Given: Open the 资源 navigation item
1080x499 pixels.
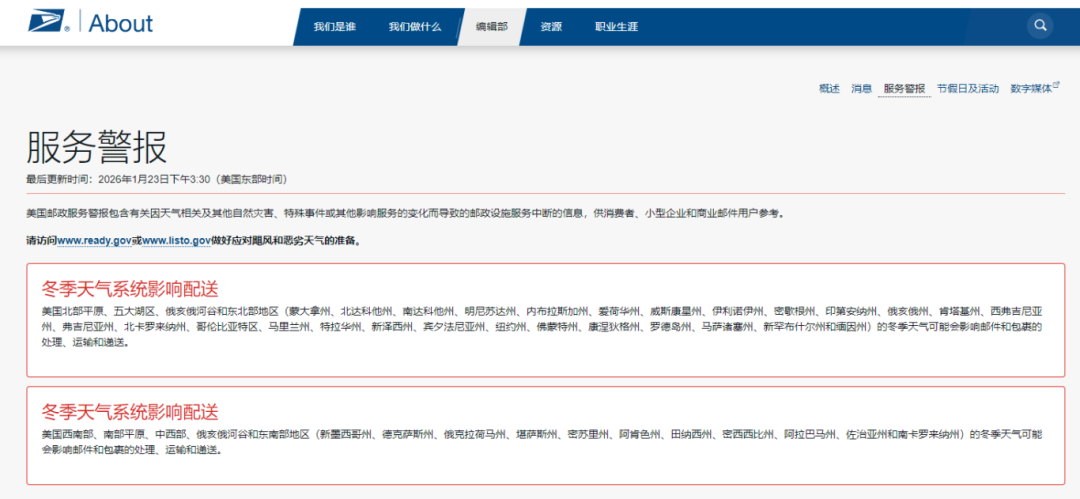Looking at the screenshot, I should click(551, 26).
